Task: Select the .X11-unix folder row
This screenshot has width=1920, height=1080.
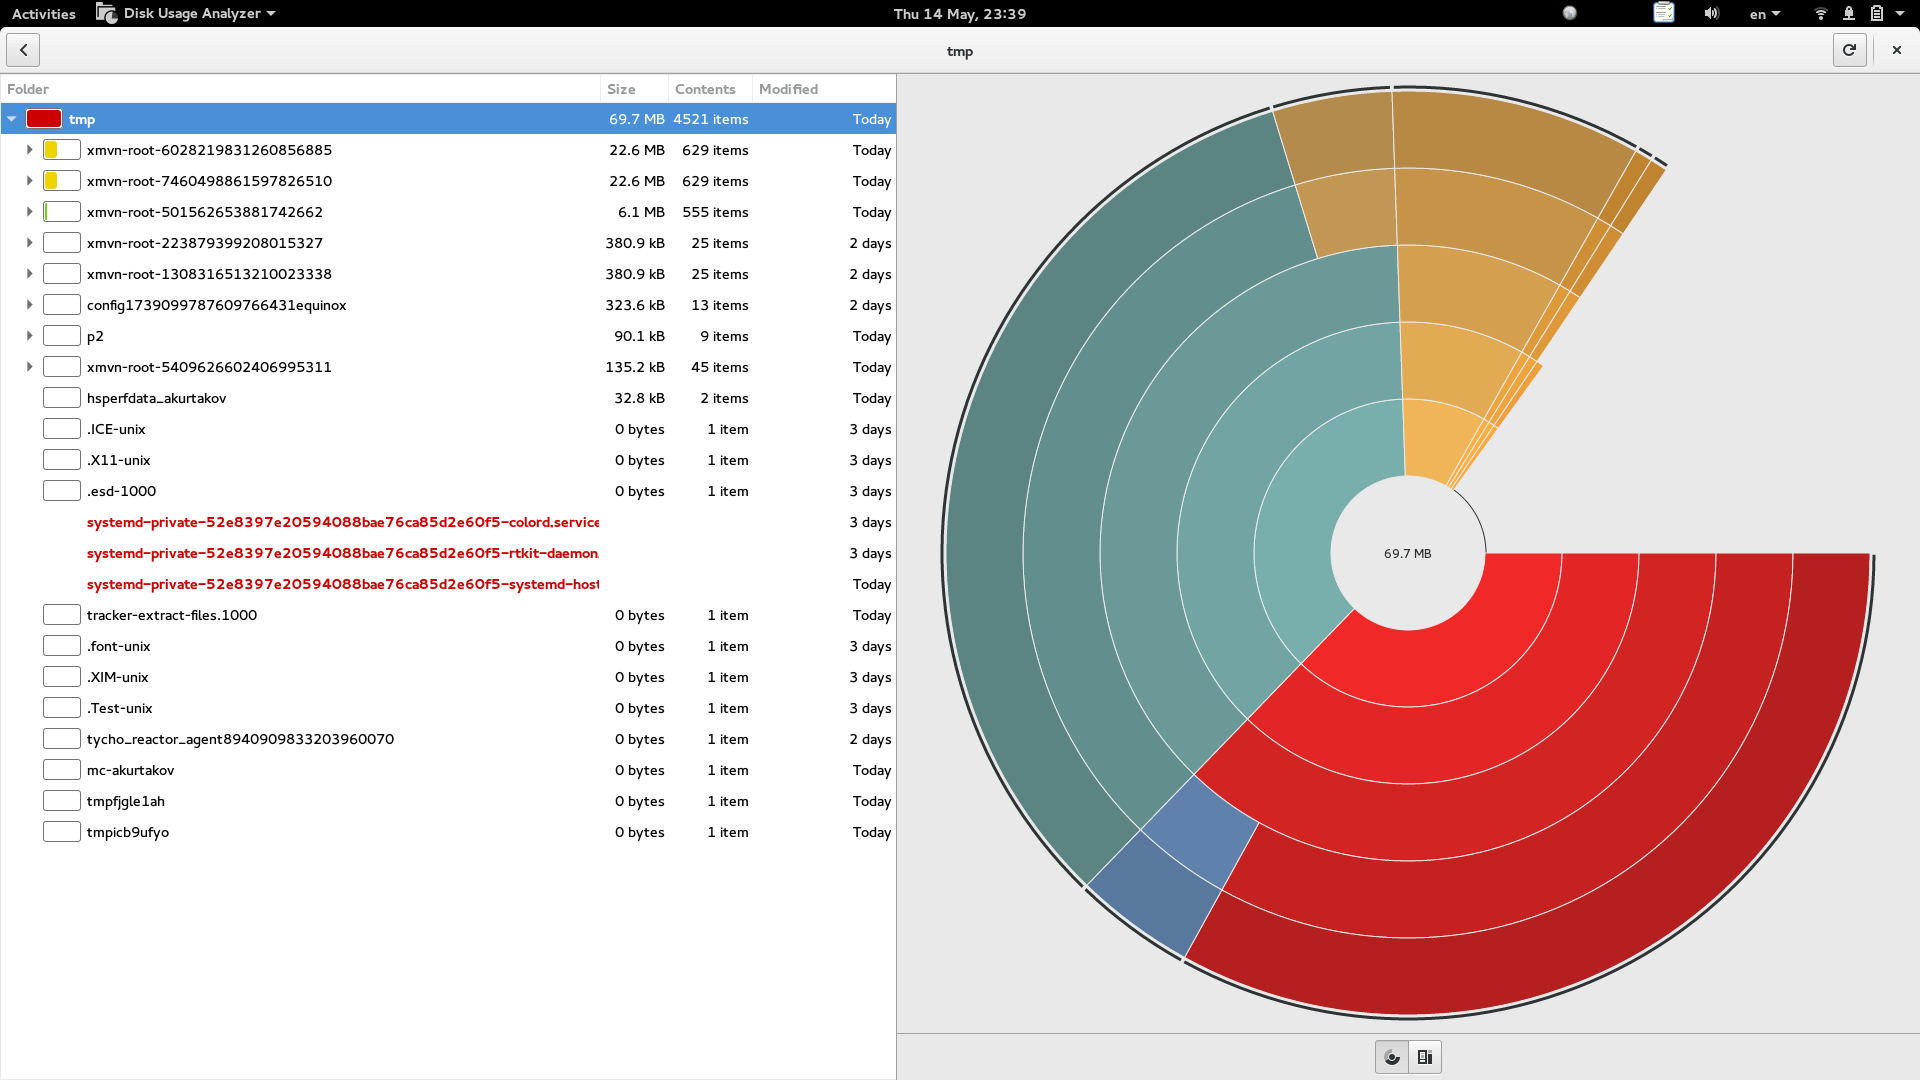Action: click(x=448, y=460)
